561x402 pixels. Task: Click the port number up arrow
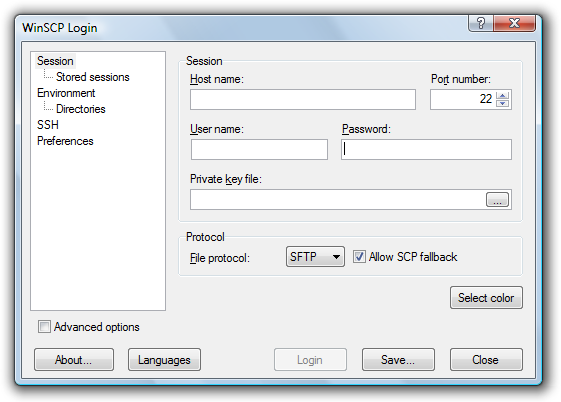click(503, 95)
